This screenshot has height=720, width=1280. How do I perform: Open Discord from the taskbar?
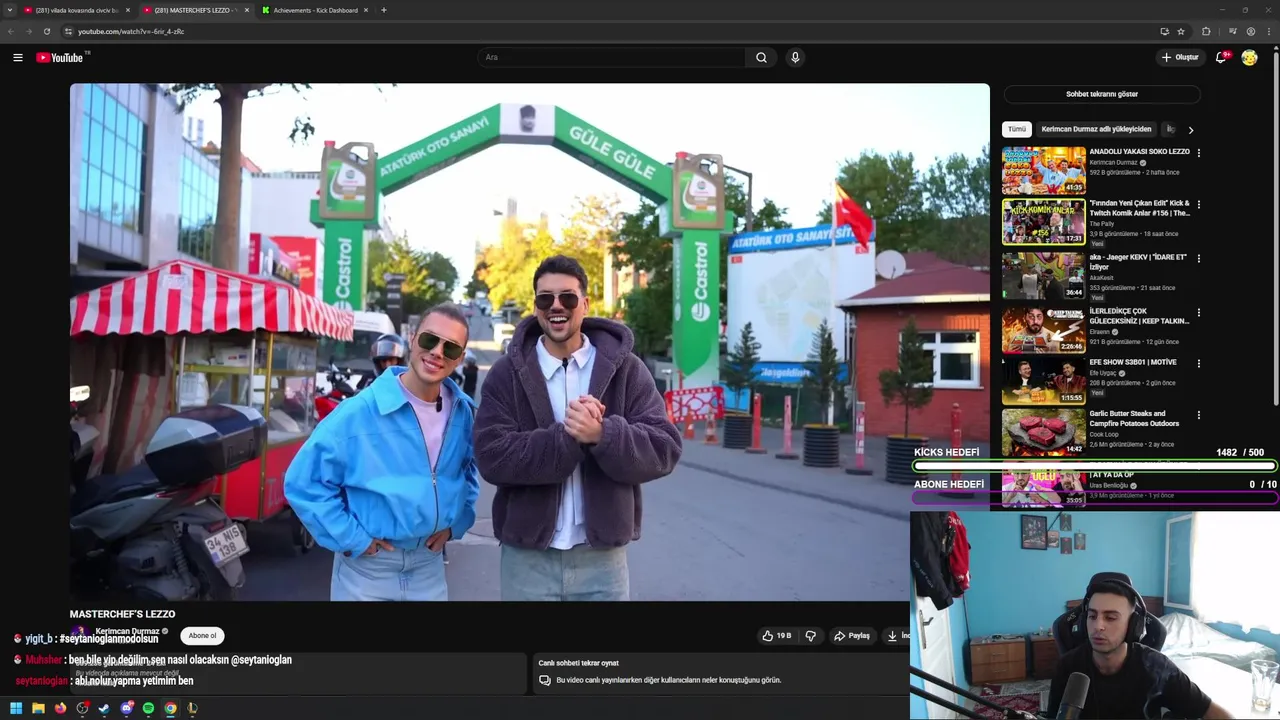pyautogui.click(x=126, y=708)
